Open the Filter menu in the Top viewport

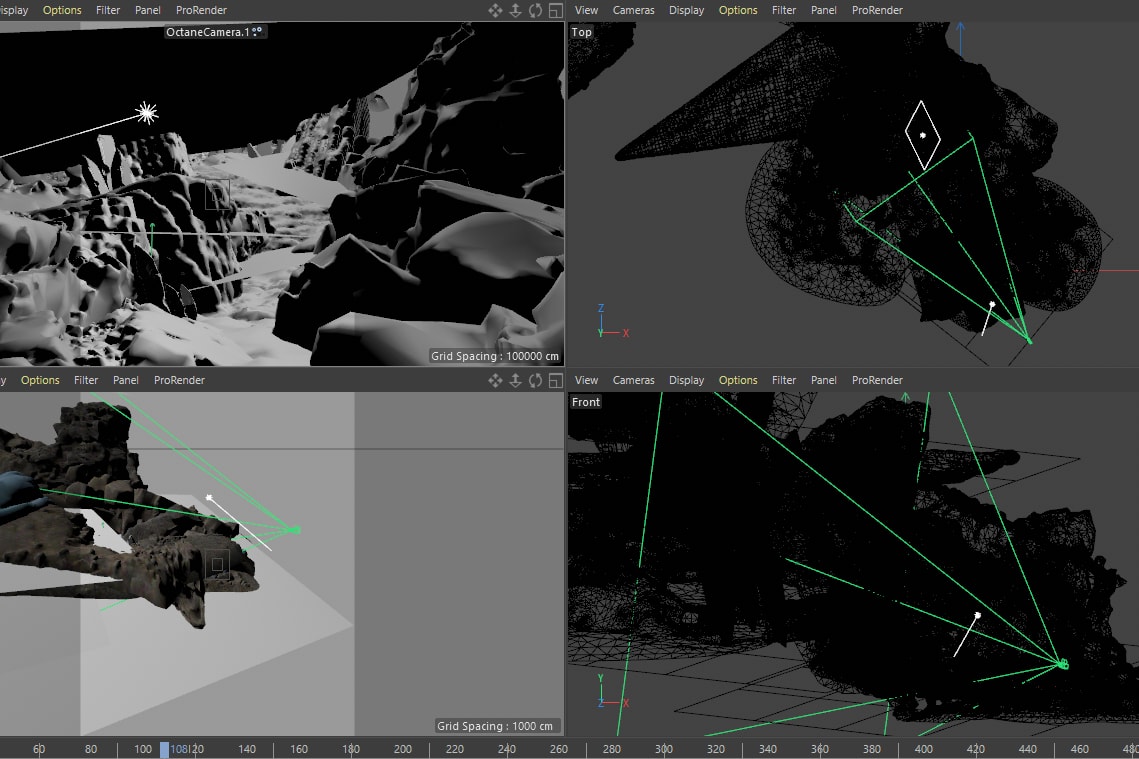tap(784, 10)
